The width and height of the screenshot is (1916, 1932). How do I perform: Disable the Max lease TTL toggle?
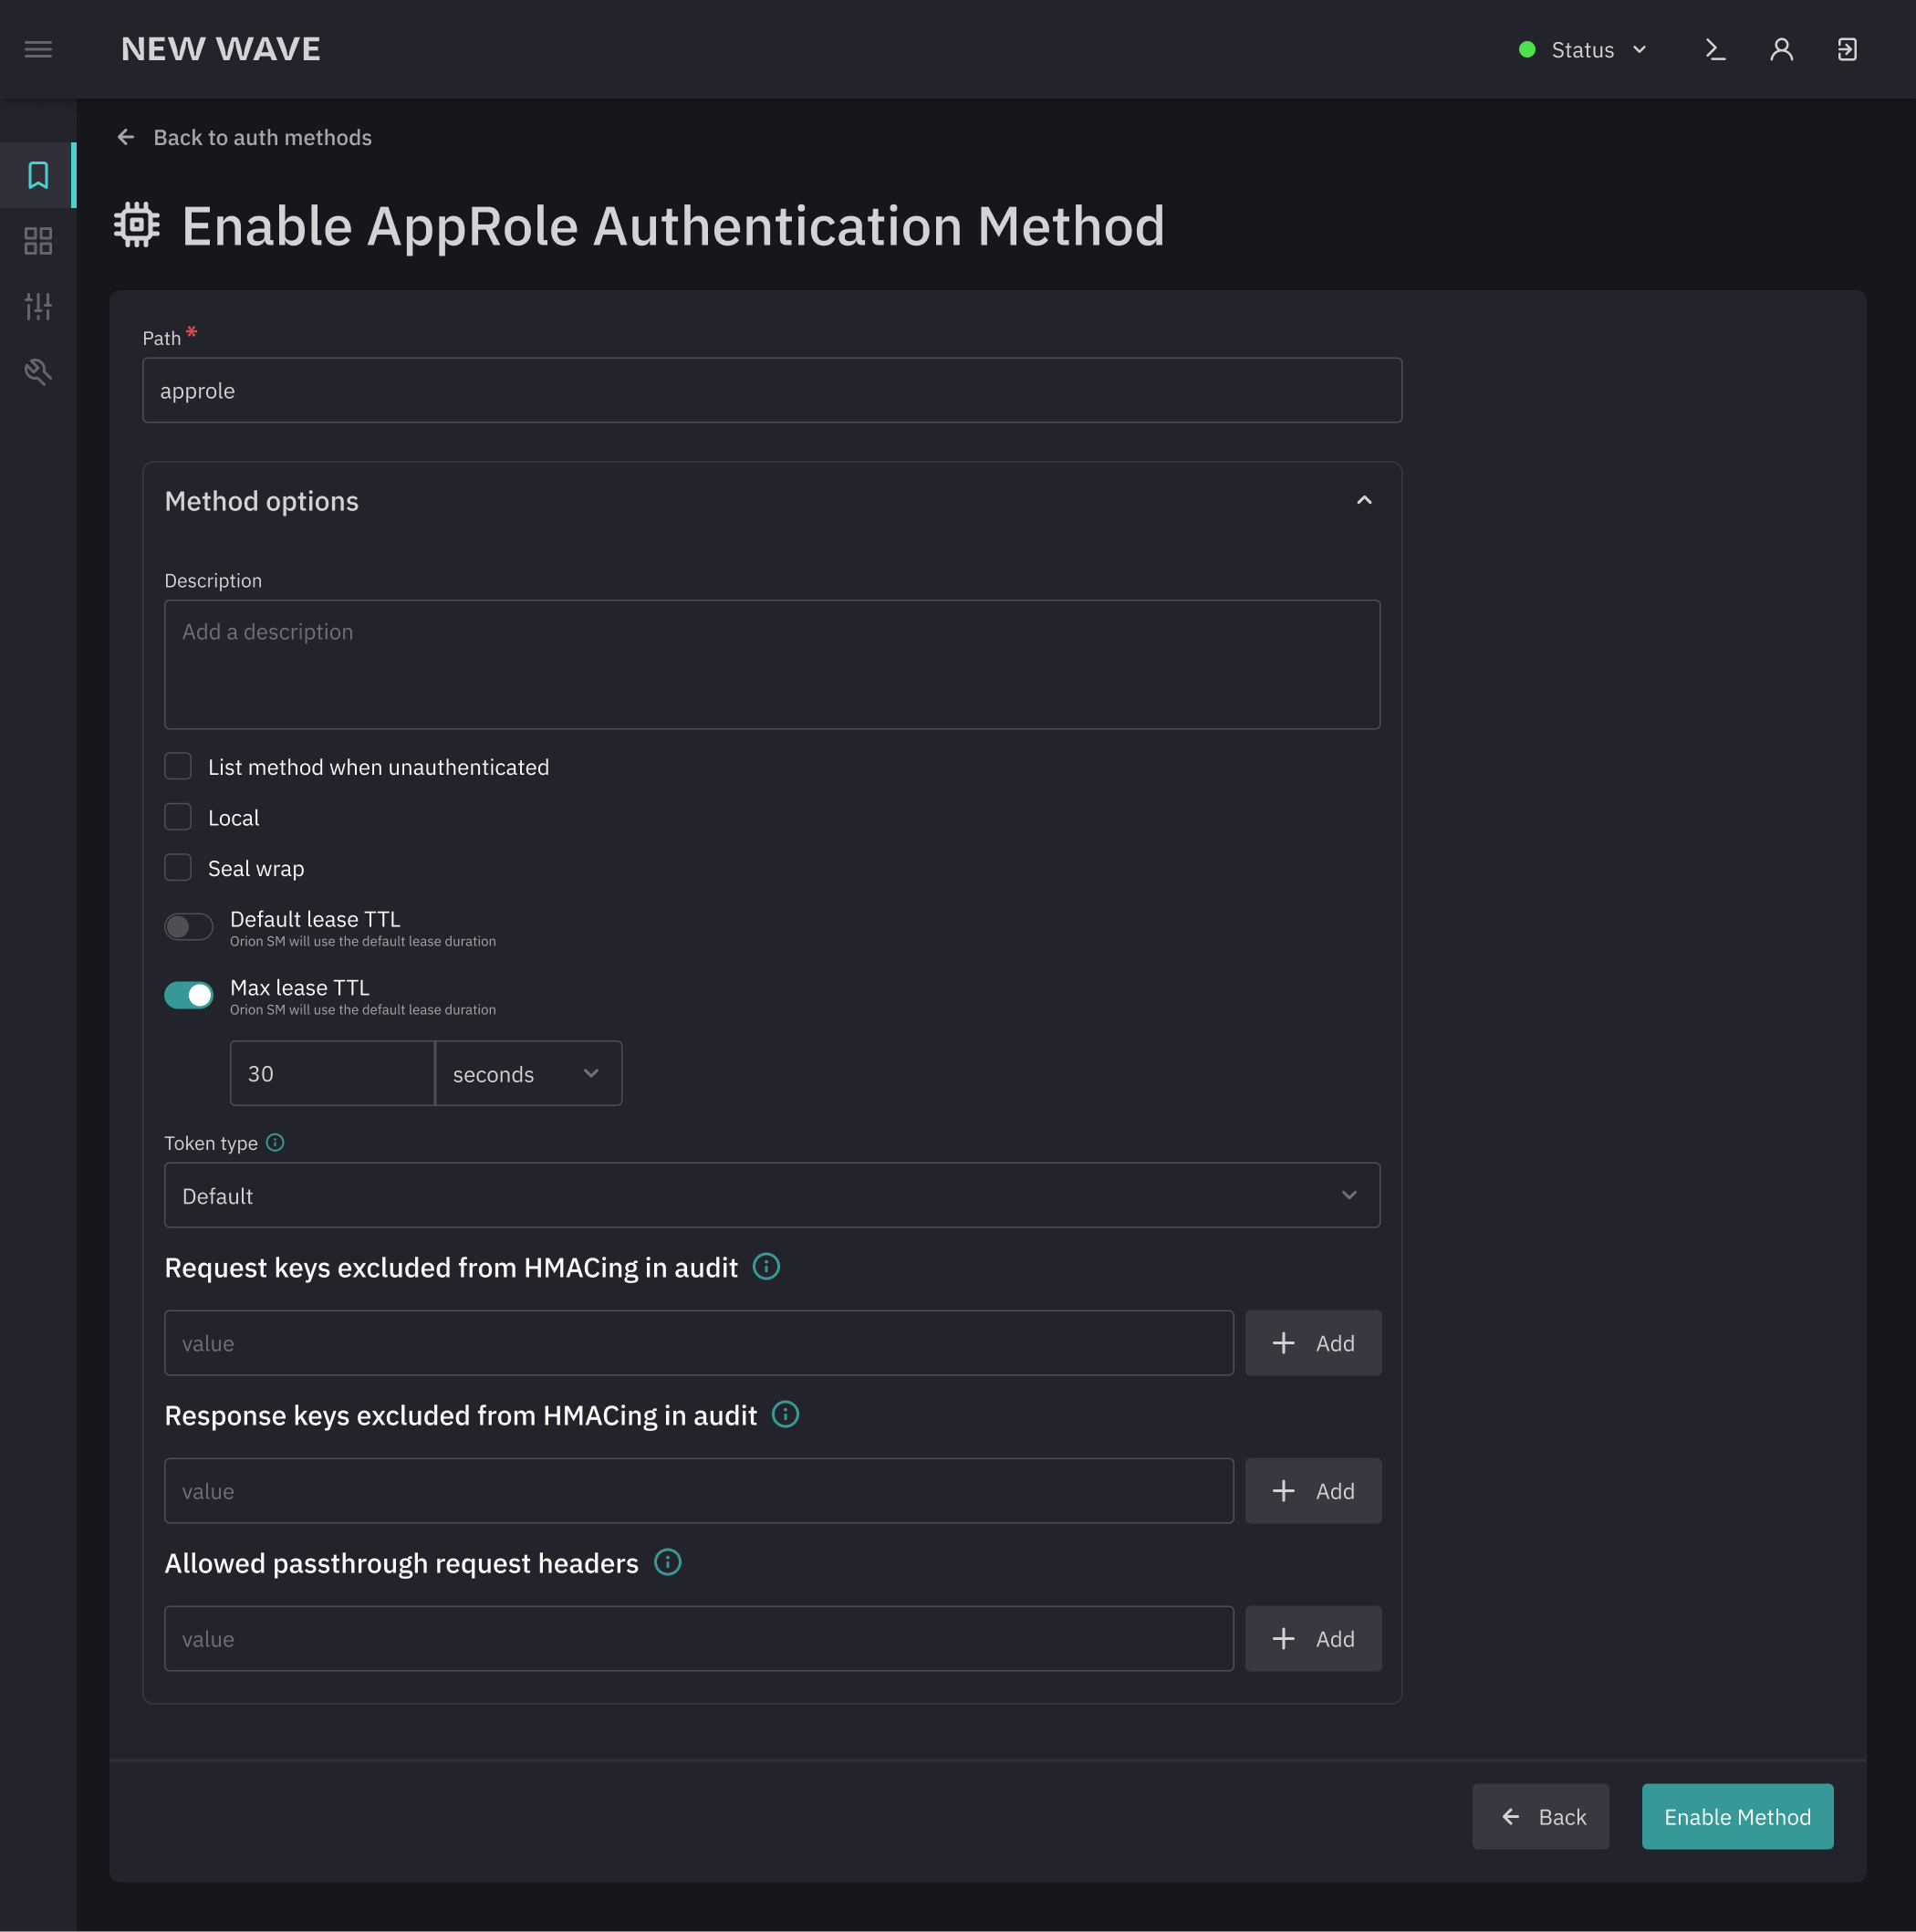point(188,995)
